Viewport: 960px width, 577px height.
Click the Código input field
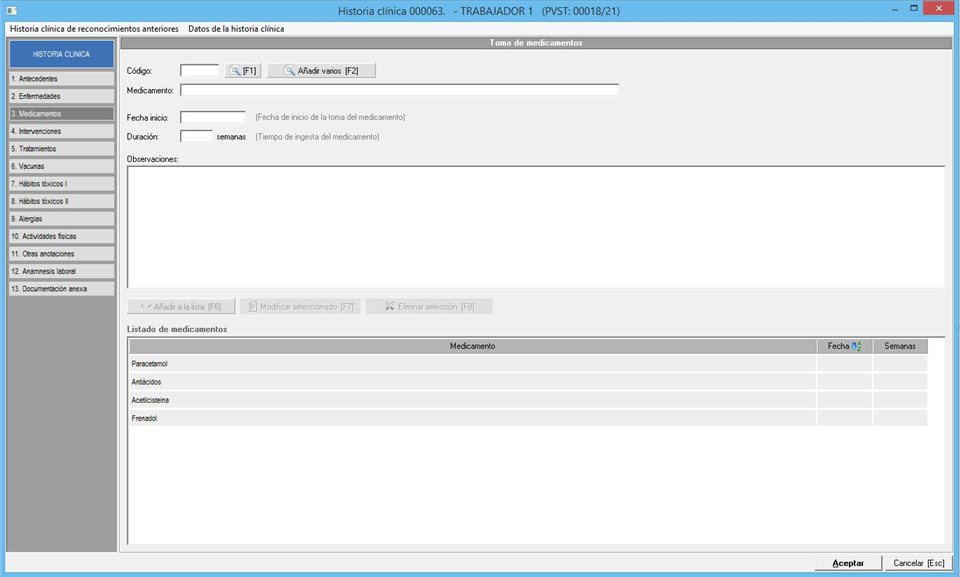click(199, 70)
